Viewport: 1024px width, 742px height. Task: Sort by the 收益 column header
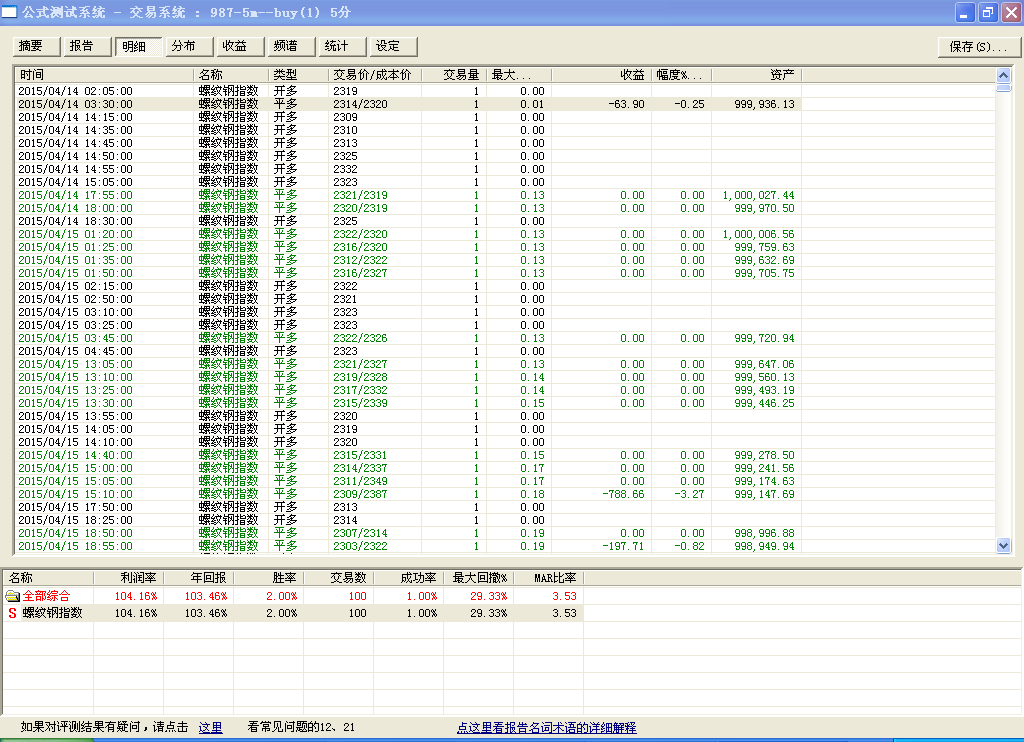pyautogui.click(x=601, y=74)
